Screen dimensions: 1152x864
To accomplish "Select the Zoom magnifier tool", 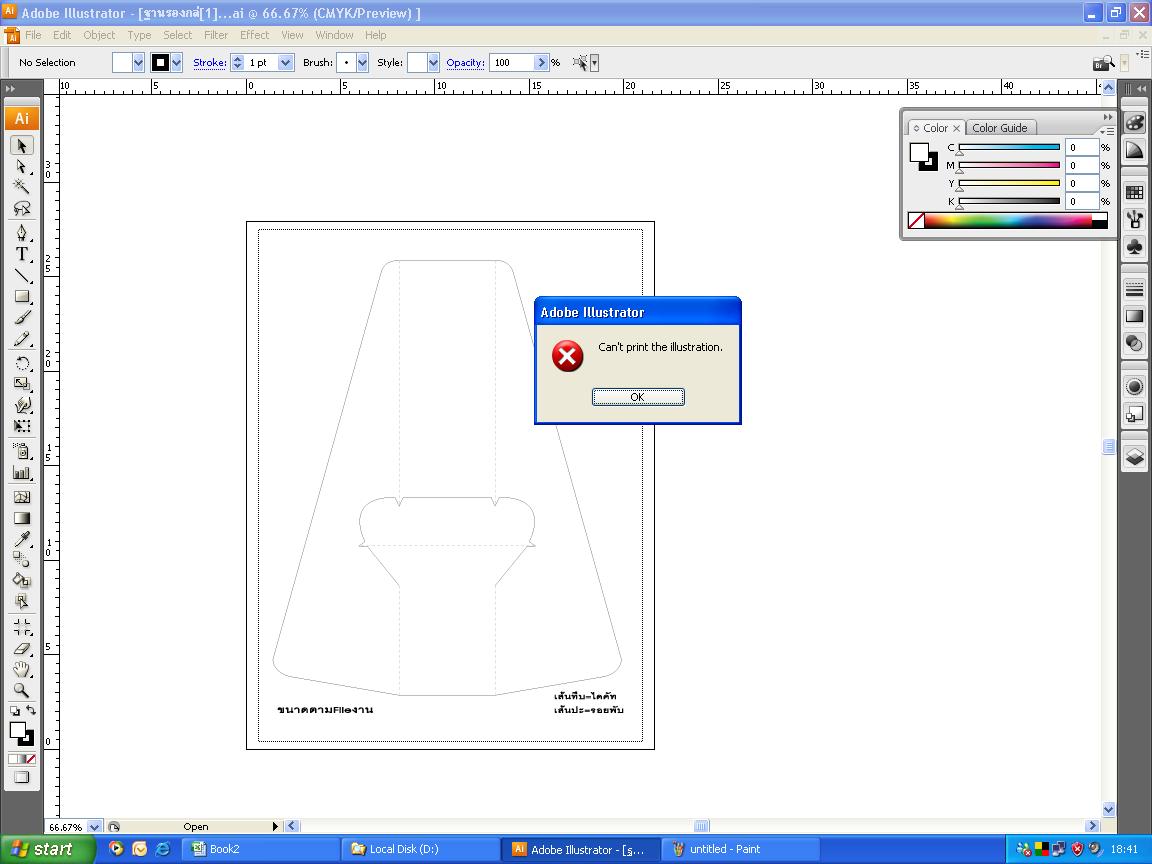I will [x=21, y=691].
